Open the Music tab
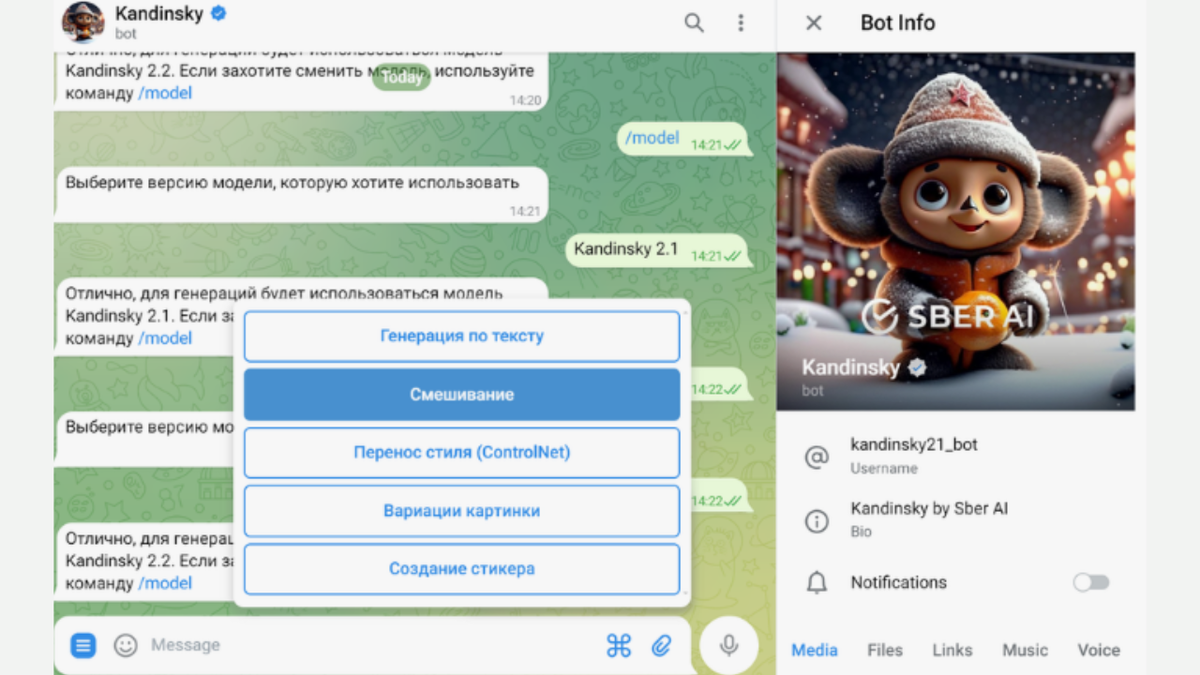This screenshot has width=1200, height=675. tap(1025, 650)
